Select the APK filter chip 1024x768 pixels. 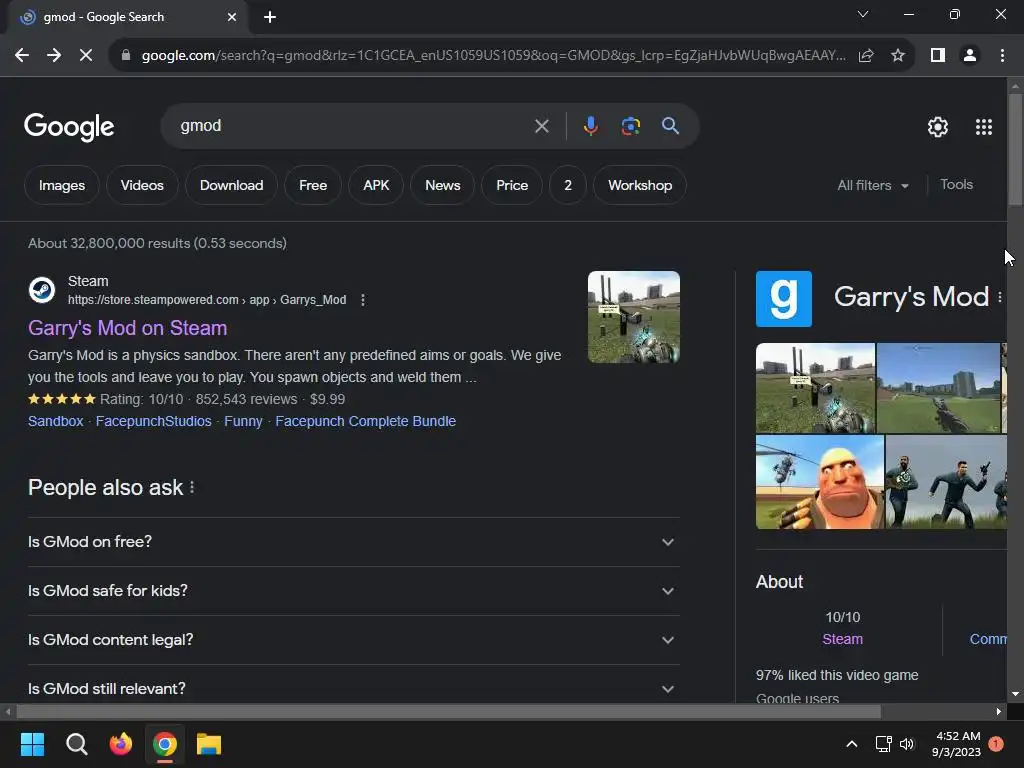(x=376, y=185)
